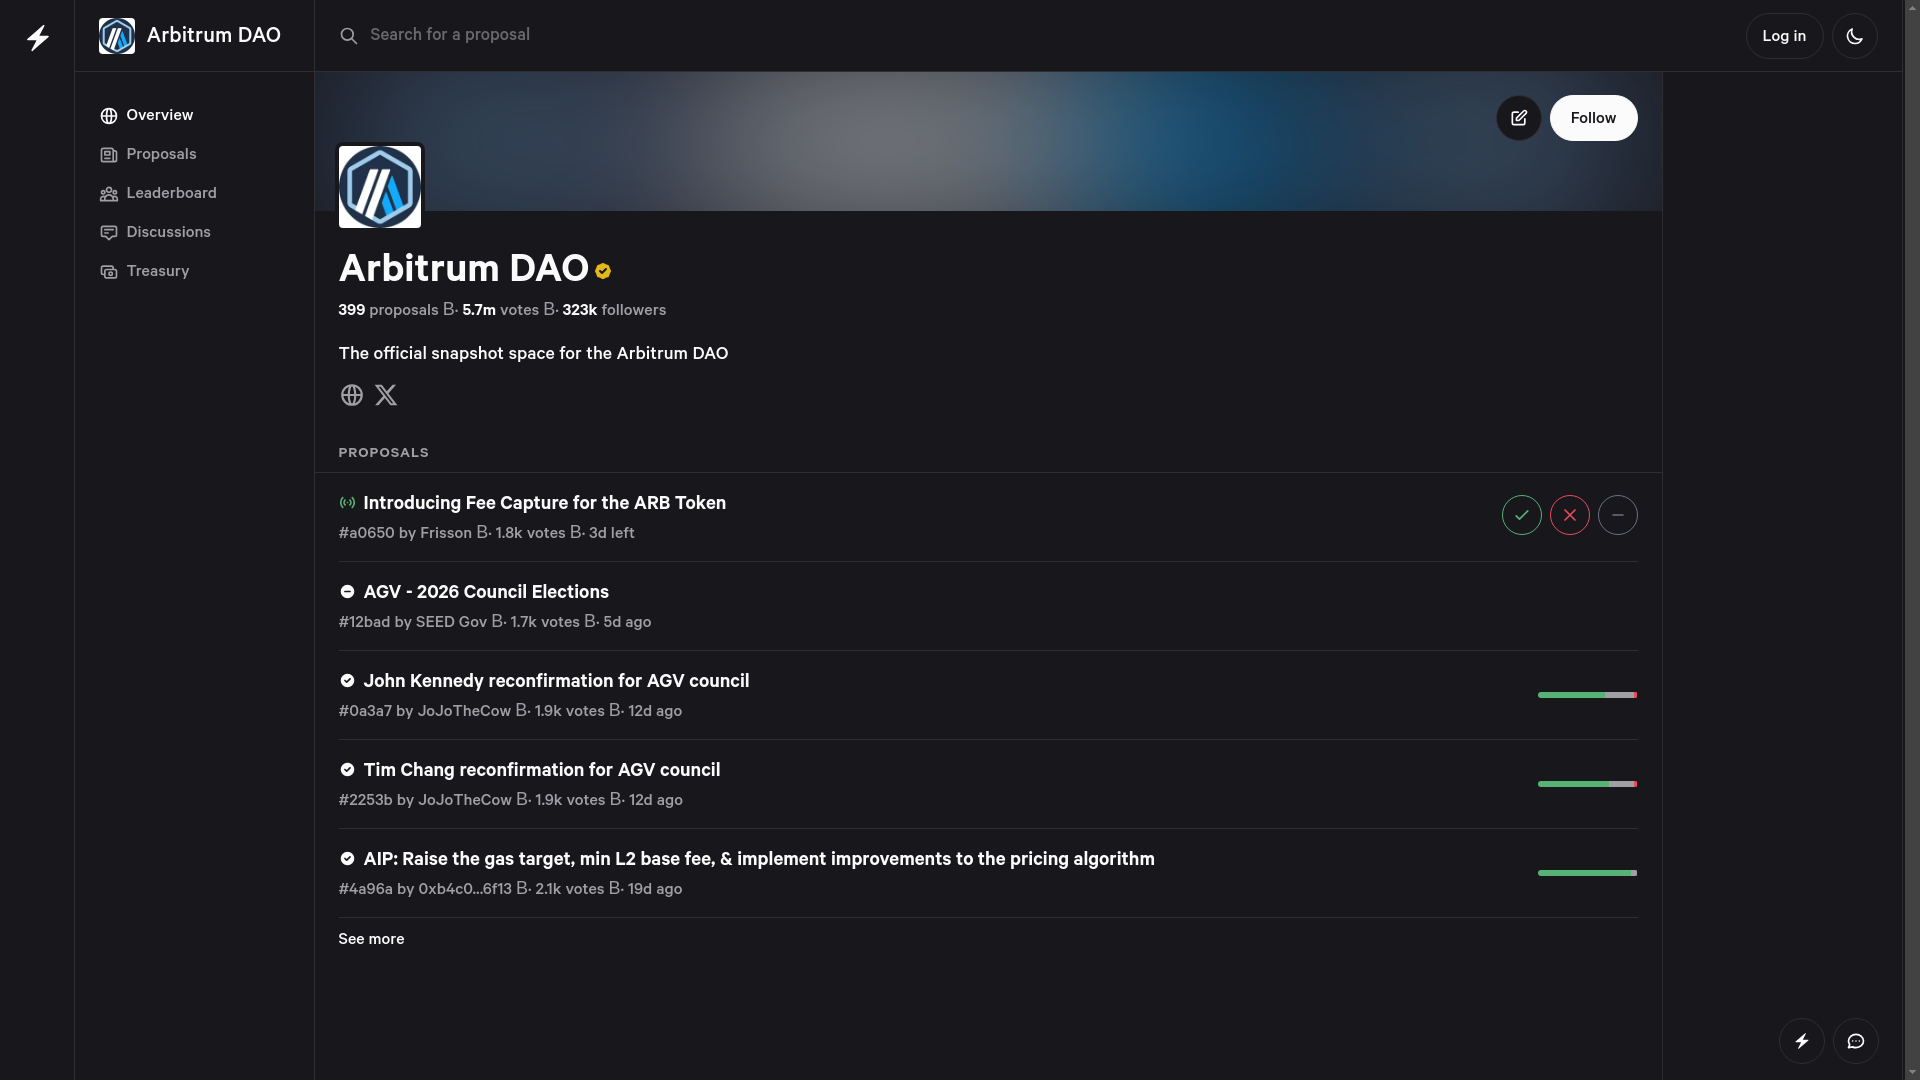This screenshot has height=1080, width=1920.
Task: Open the website globe icon link
Action: [351, 395]
